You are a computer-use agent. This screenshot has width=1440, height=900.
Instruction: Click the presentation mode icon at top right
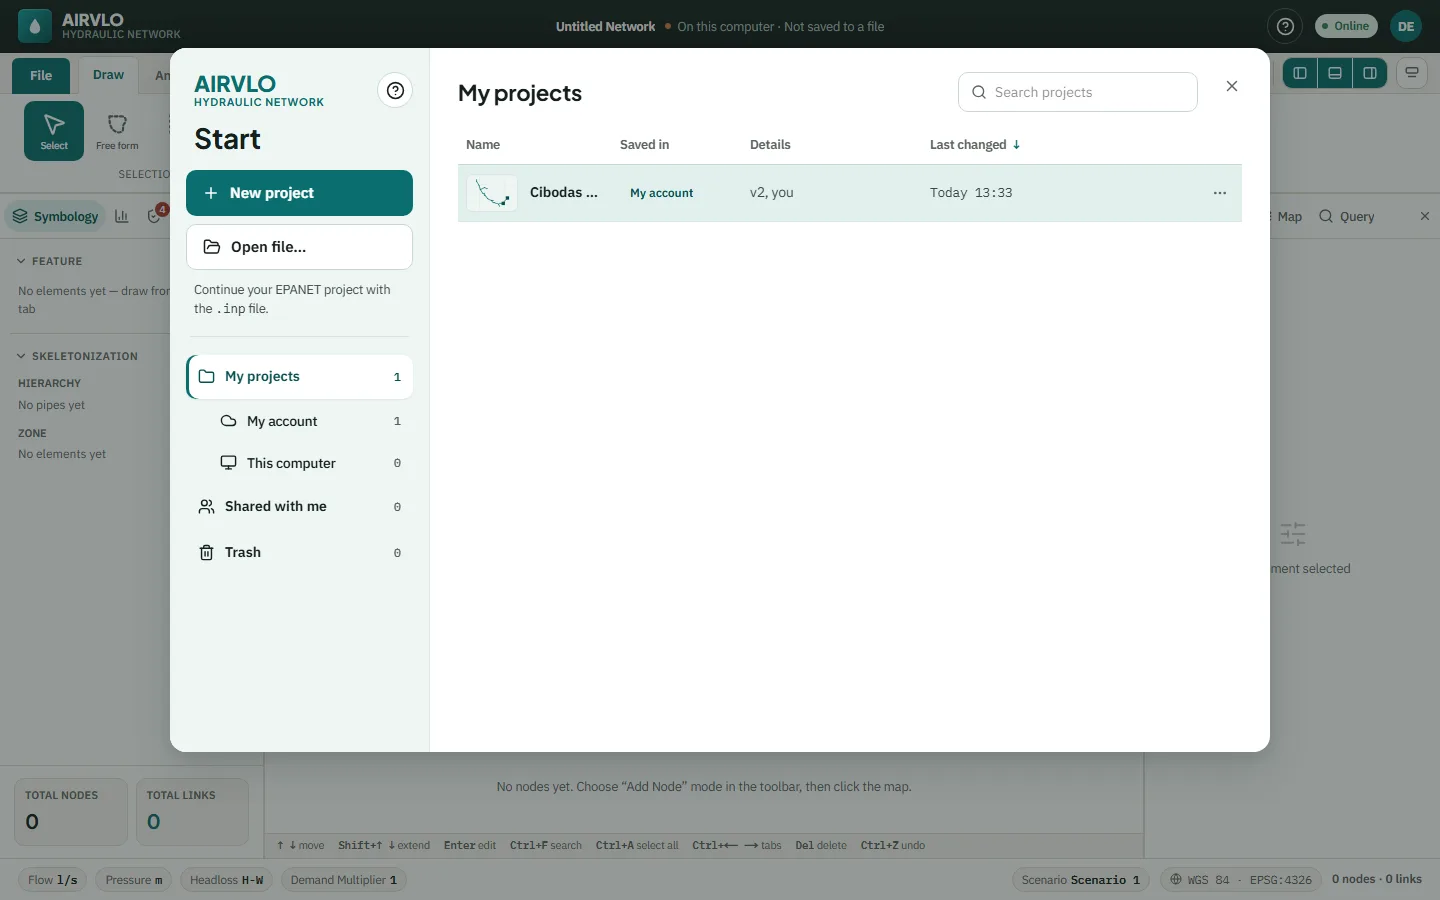pyautogui.click(x=1412, y=73)
